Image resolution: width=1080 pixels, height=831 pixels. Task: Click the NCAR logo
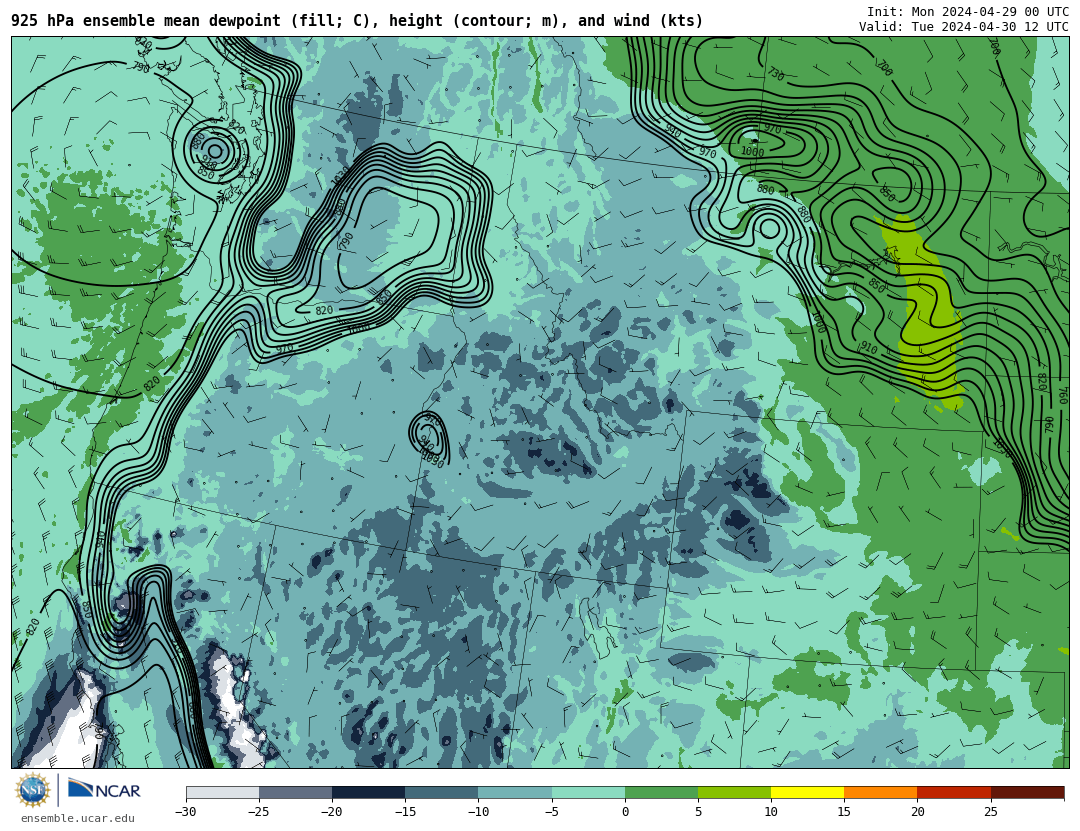(x=104, y=789)
